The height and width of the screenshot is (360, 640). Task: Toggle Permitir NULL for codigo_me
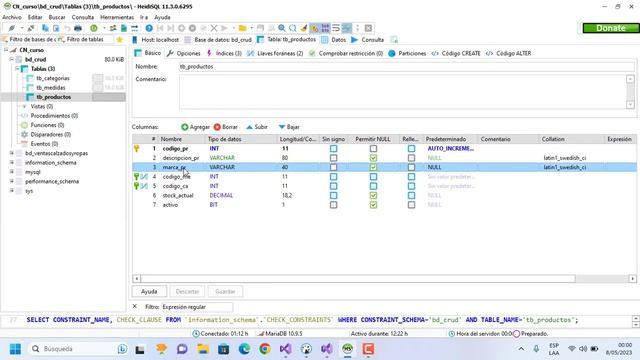373,177
